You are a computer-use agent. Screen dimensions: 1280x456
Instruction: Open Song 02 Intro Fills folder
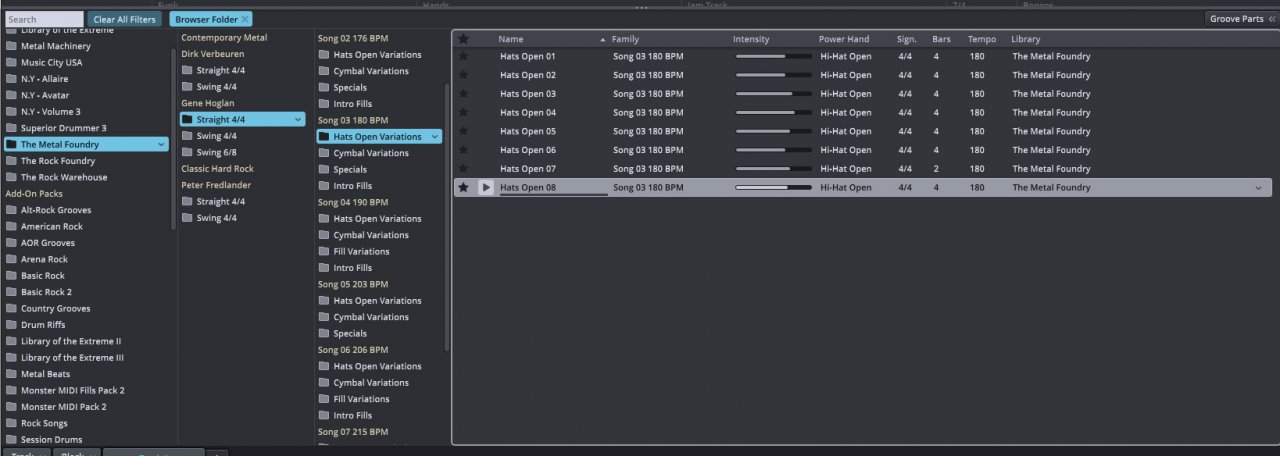point(345,104)
